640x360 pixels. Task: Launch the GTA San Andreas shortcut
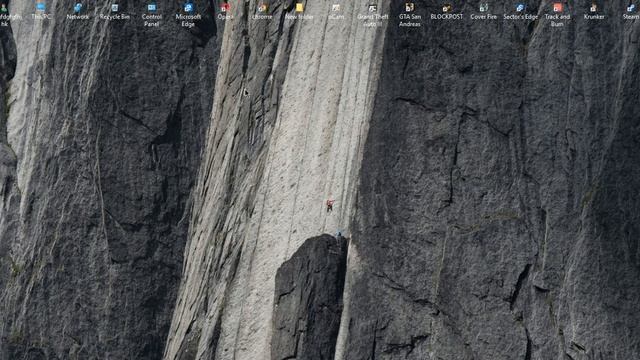410,14
